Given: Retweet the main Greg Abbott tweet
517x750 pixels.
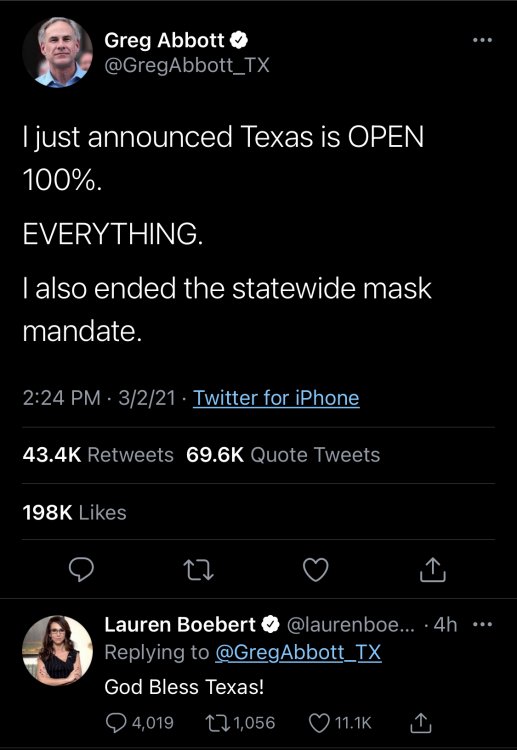Looking at the screenshot, I should tap(199, 570).
